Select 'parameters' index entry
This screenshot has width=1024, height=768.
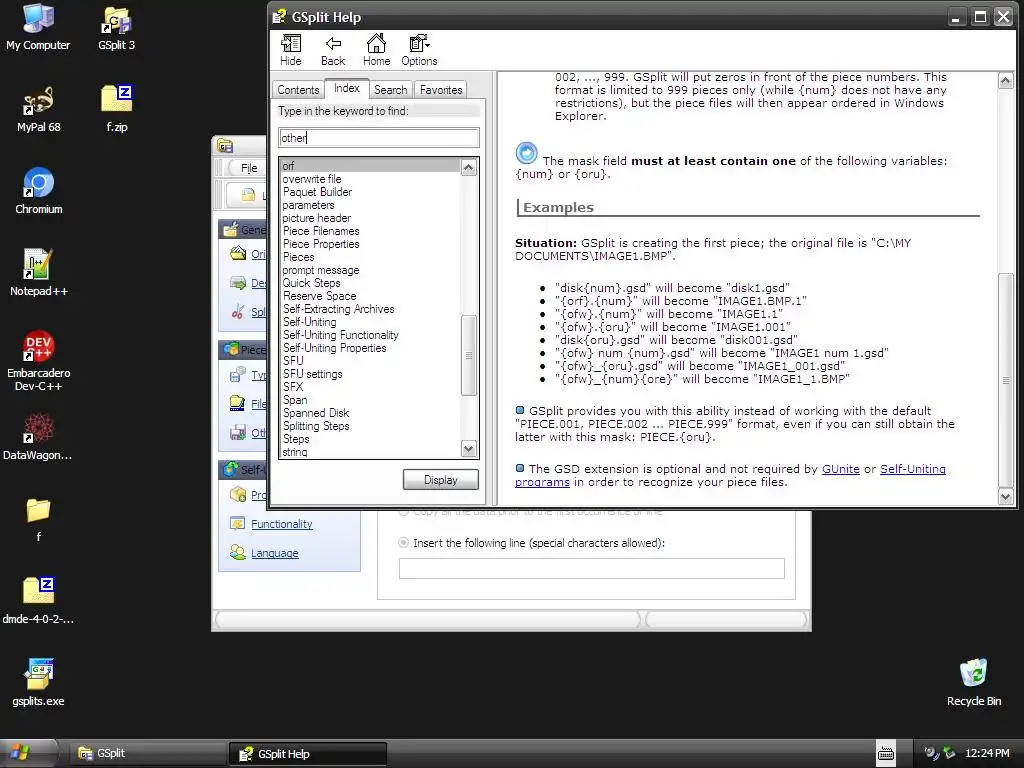[x=308, y=205]
